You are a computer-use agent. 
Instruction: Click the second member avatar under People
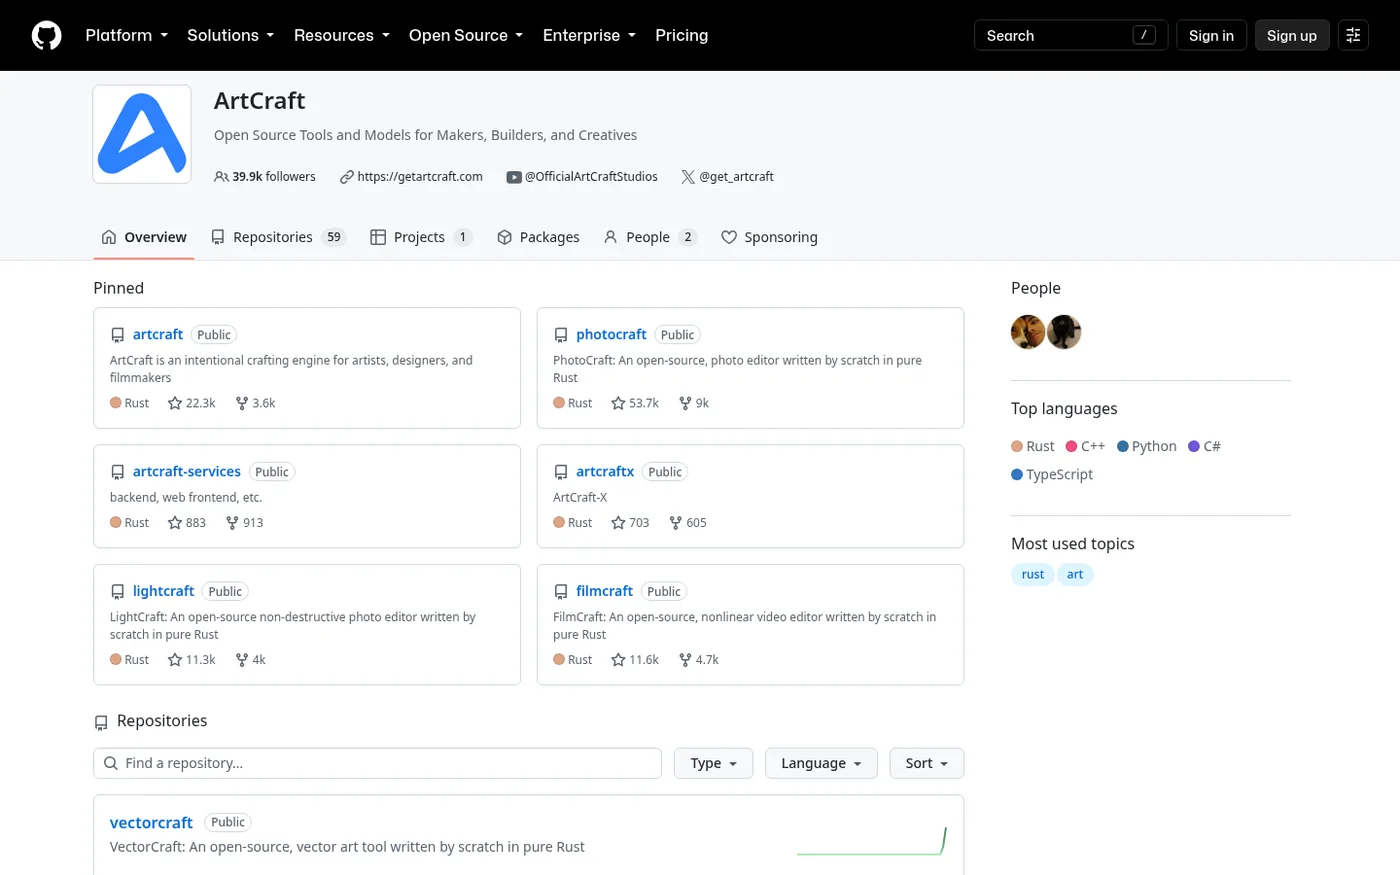1064,332
